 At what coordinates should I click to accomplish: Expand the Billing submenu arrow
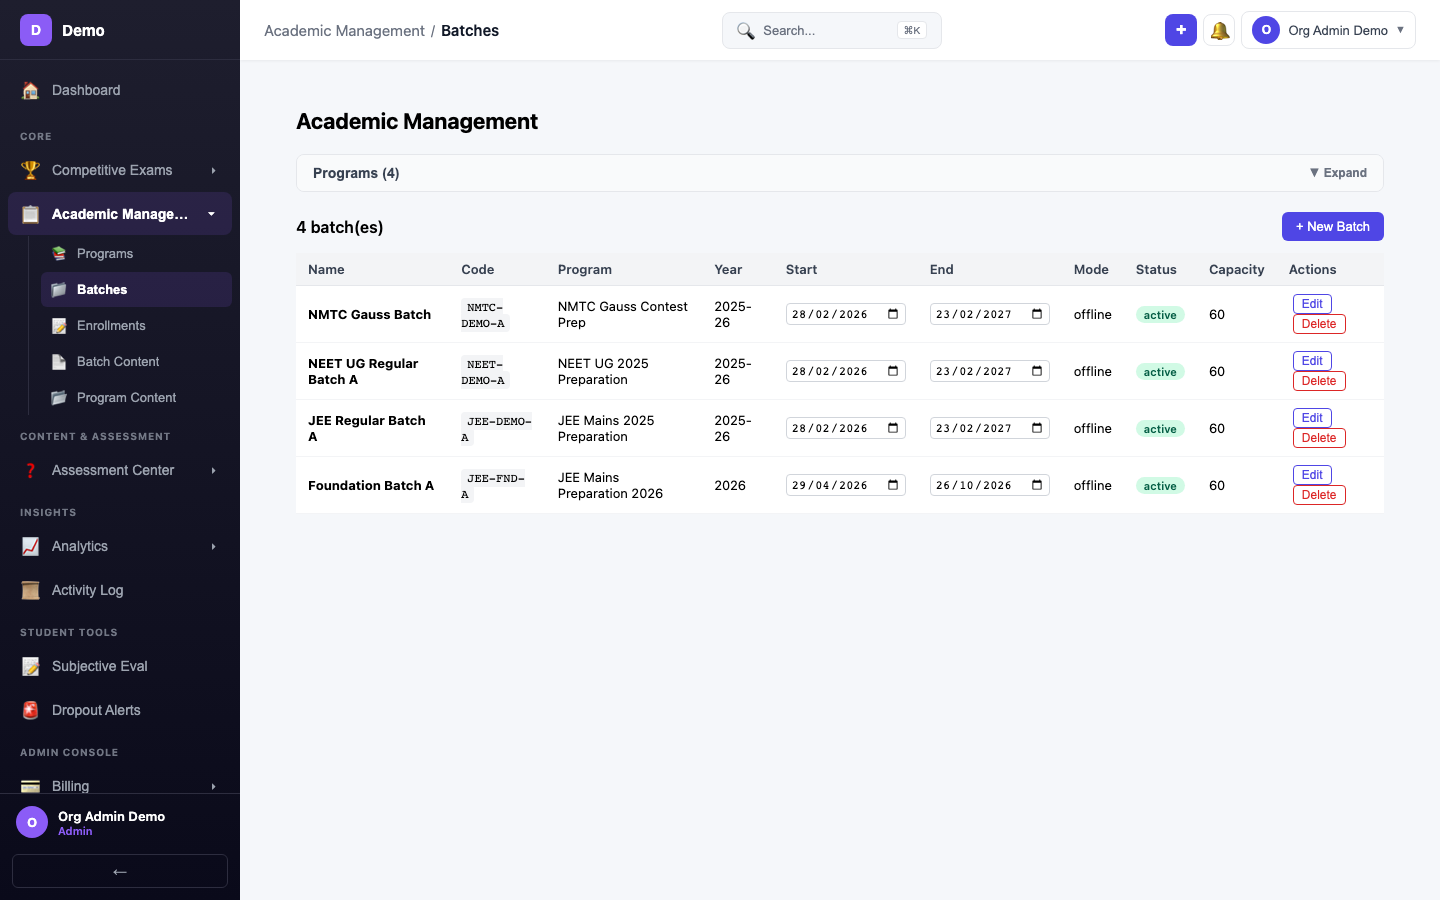[213, 787]
